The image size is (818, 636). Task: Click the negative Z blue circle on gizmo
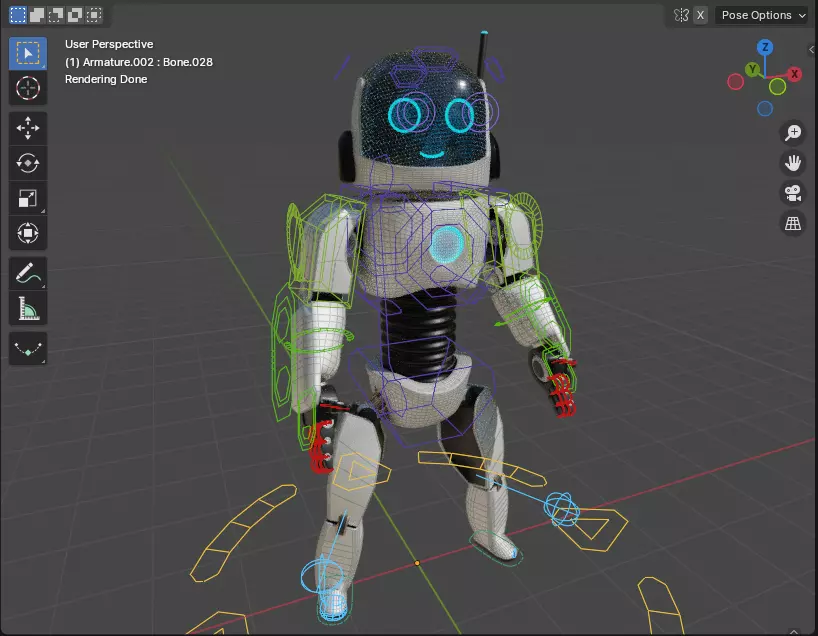click(765, 109)
